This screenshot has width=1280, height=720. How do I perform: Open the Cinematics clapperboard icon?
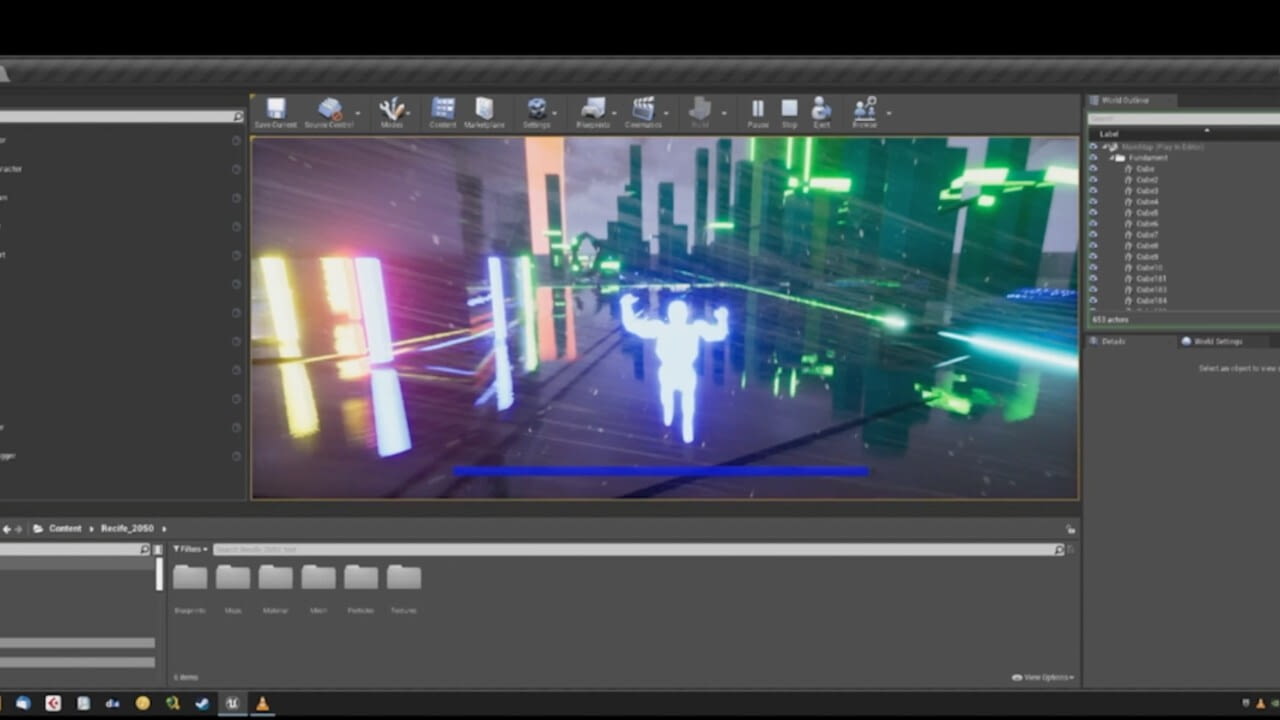(643, 109)
